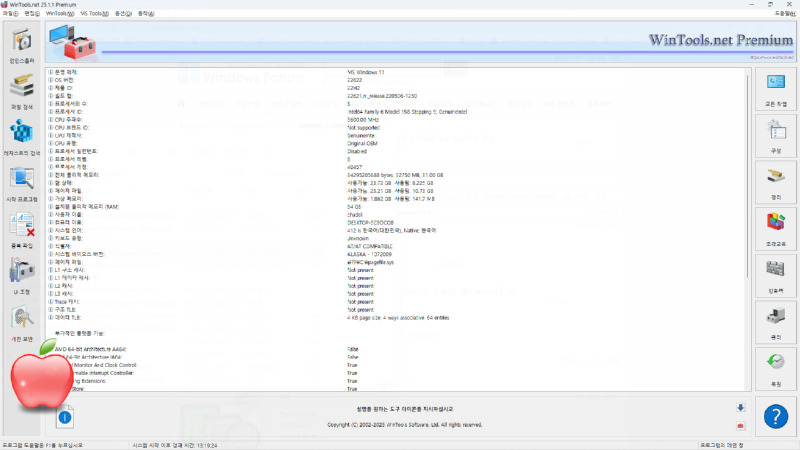800x450 pixels.
Task: Open the MS Tools menu
Action: pyautogui.click(x=94, y=14)
